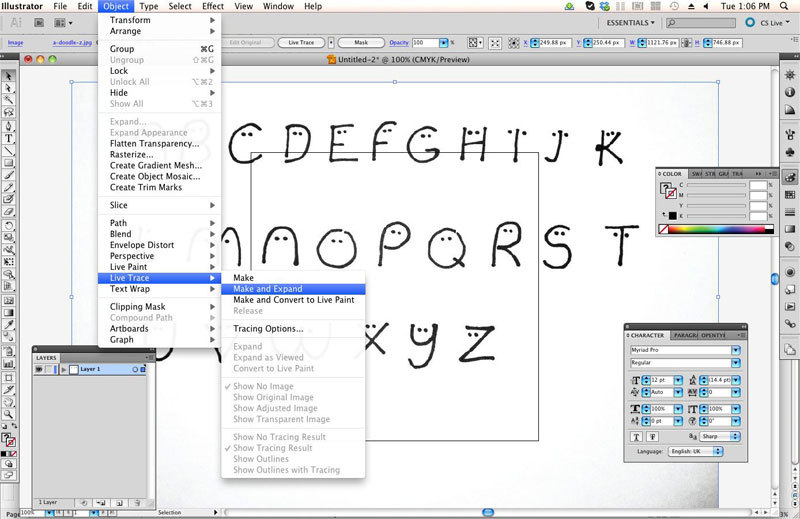Choose the Paintbrush tool

coord(9,175)
